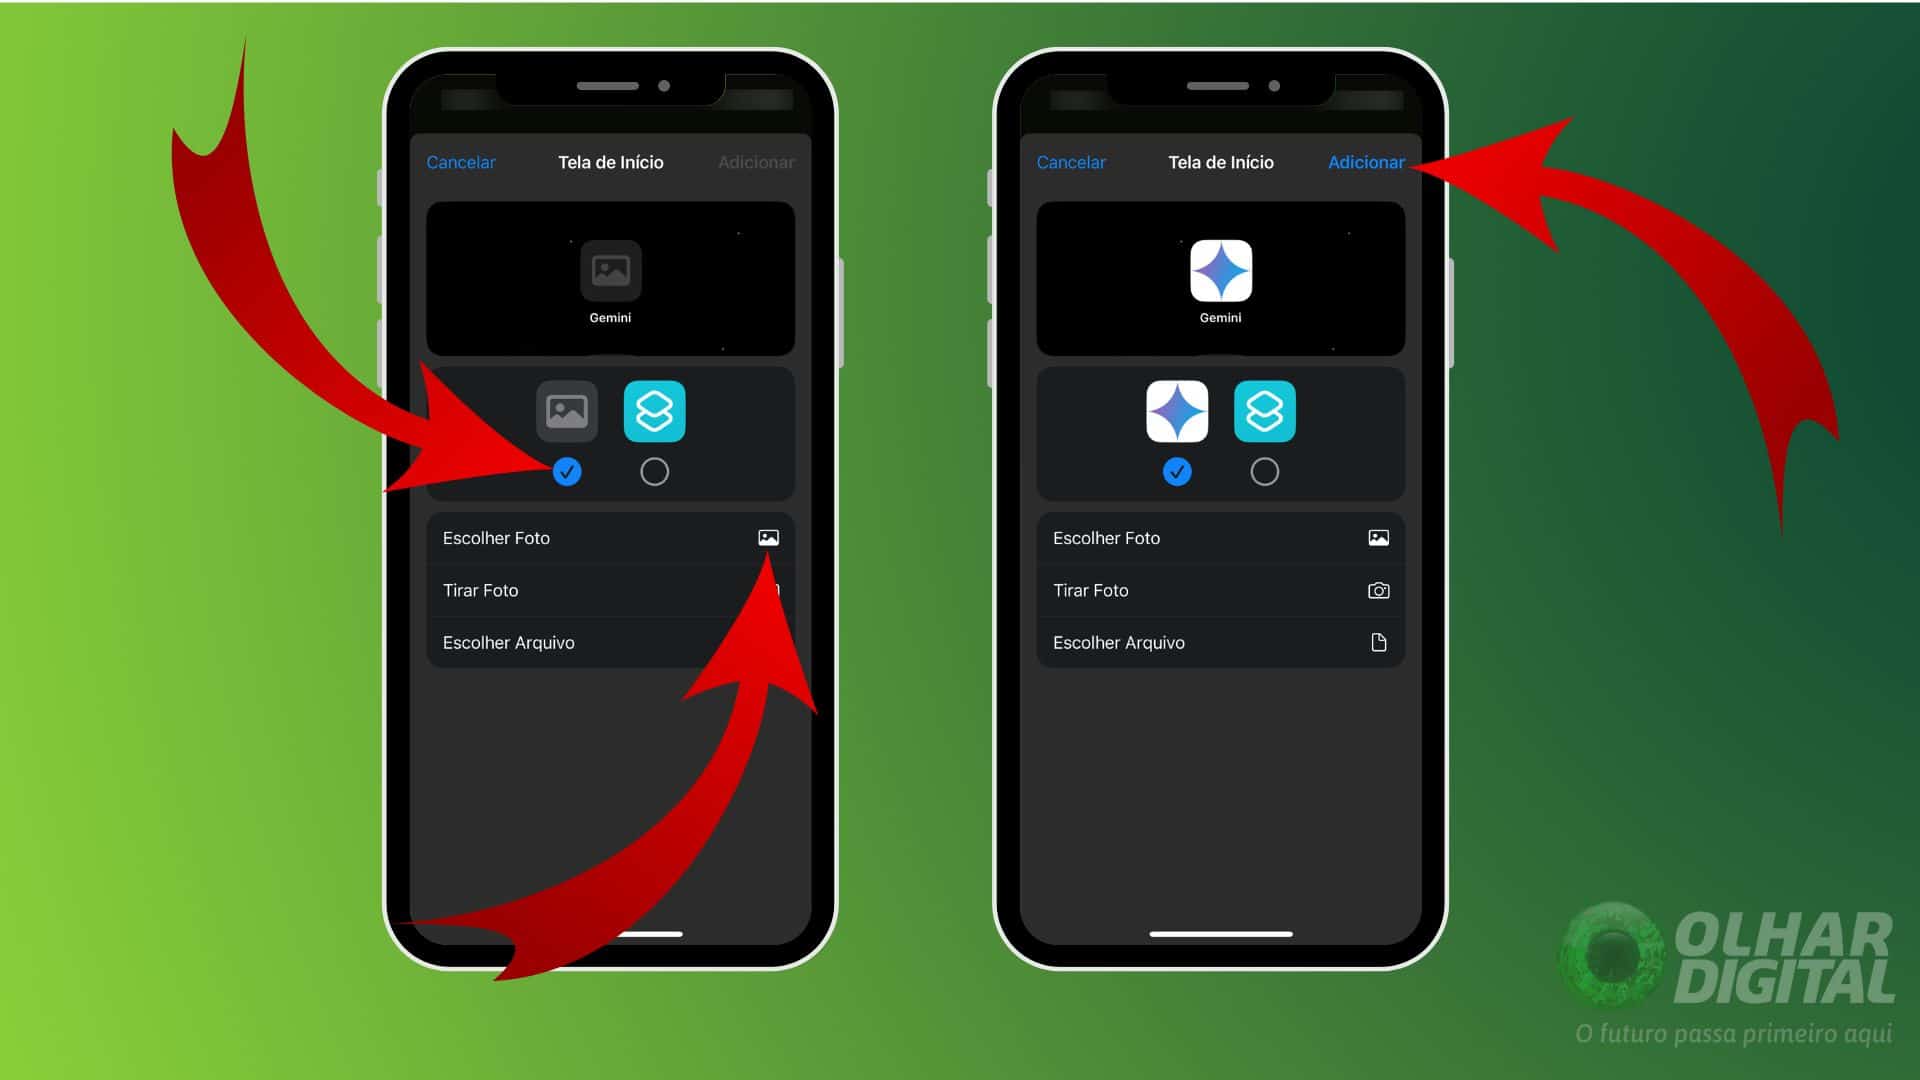1920x1080 pixels.
Task: Toggle radio button under Soulver icon left phone
Action: [655, 471]
